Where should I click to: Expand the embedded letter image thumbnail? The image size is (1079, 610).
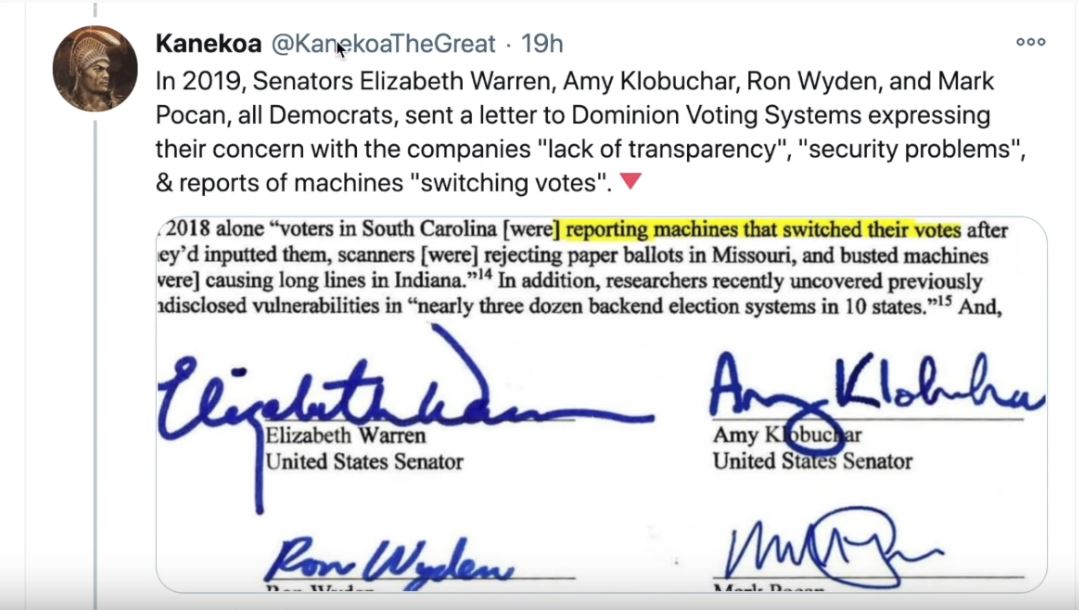coord(601,404)
